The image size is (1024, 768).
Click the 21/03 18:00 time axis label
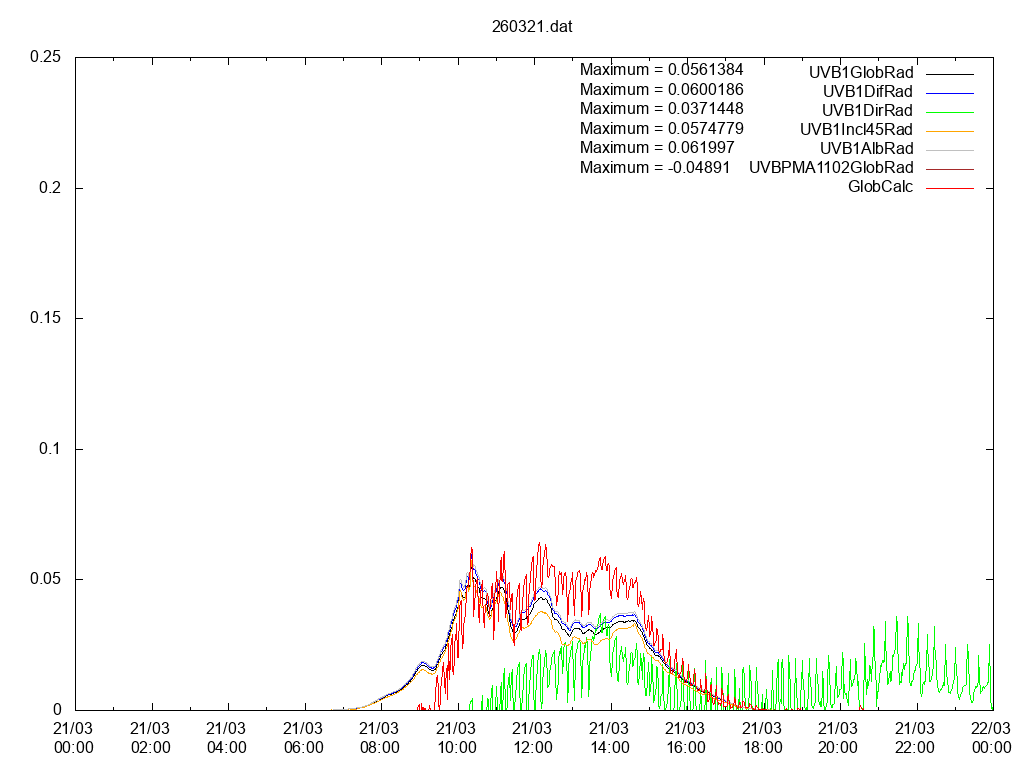(762, 738)
